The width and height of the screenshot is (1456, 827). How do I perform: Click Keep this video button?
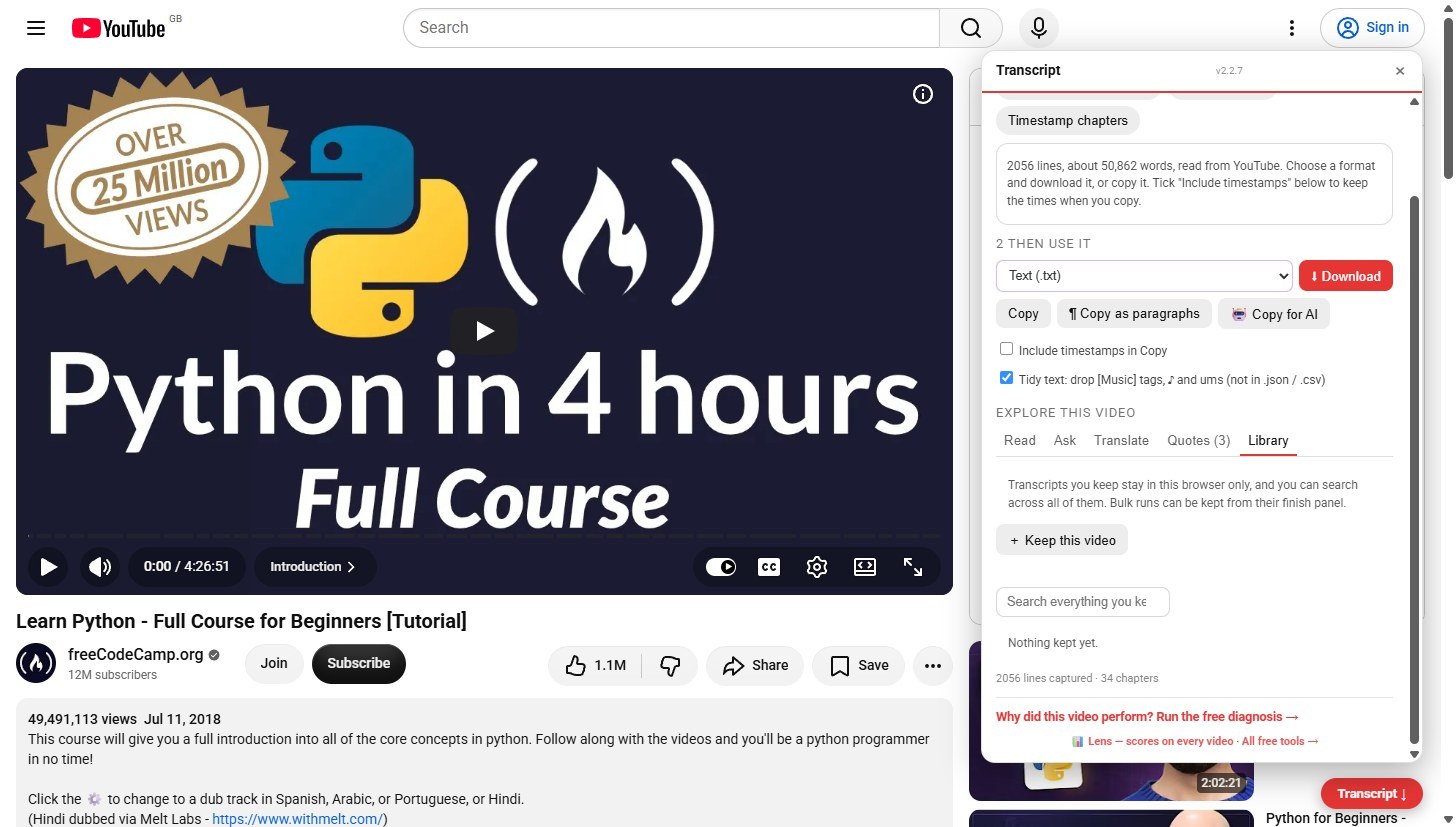[1062, 540]
